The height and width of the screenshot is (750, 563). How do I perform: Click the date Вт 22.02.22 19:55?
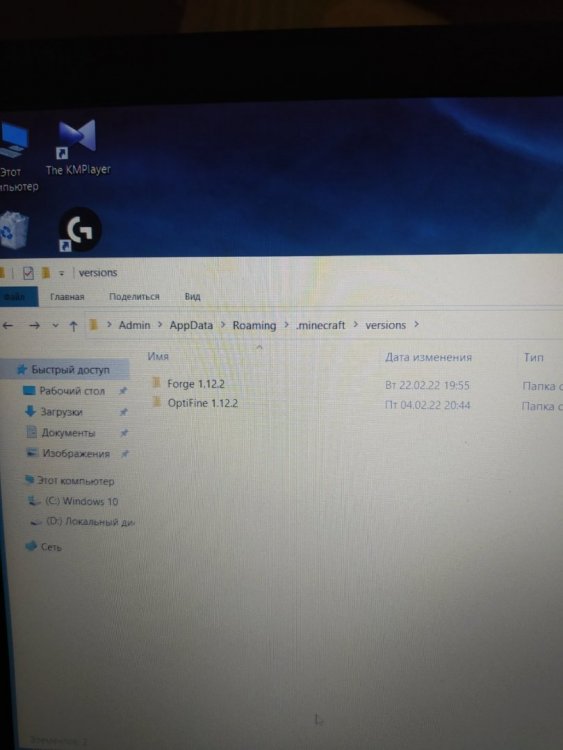pyautogui.click(x=427, y=386)
